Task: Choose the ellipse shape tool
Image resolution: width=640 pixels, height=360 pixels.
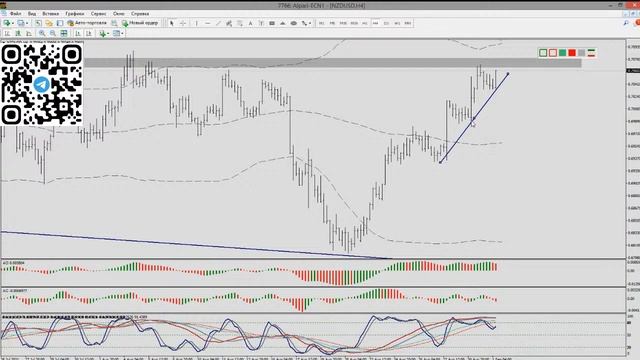Action: (x=293, y=23)
